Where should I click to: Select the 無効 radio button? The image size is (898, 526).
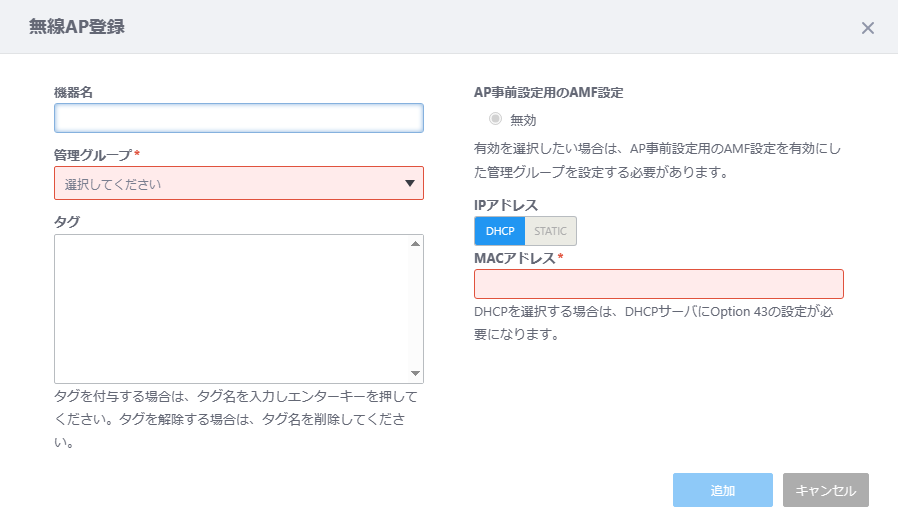click(495, 119)
